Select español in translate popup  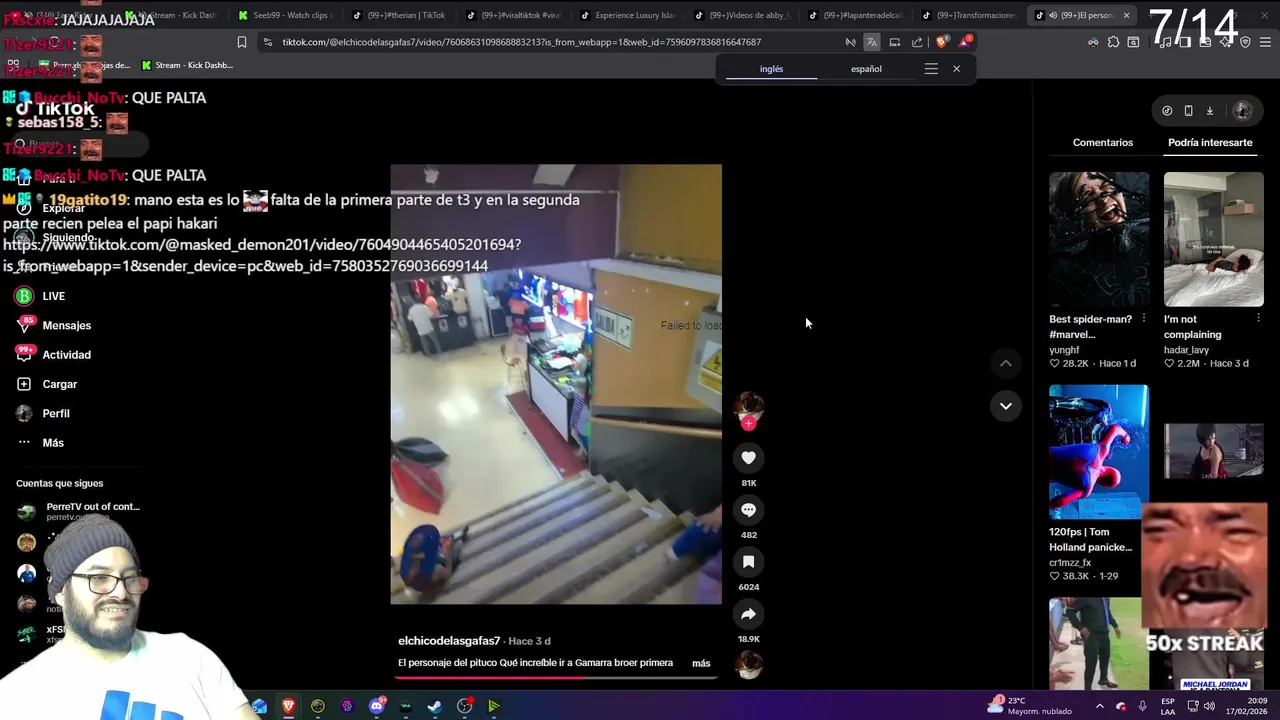(866, 69)
